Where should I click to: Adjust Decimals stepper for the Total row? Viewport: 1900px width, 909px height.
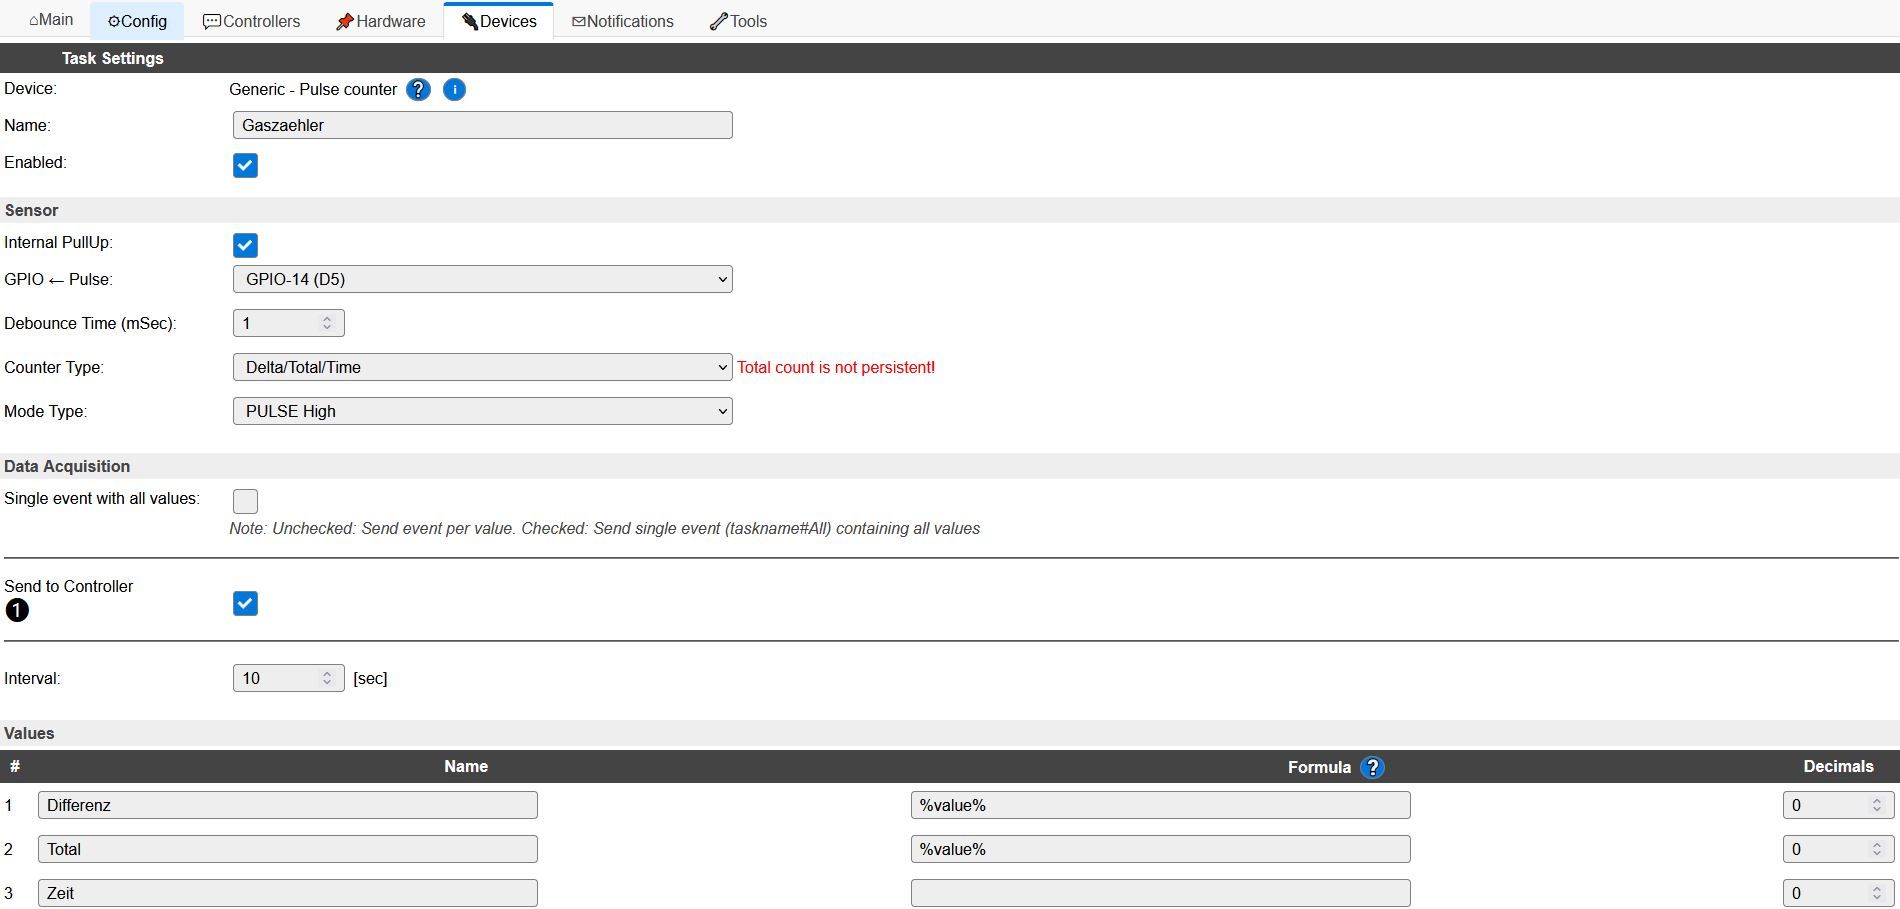pos(1876,849)
